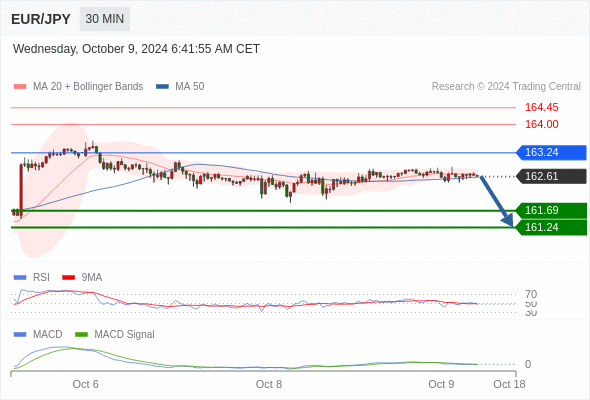Click the MA 20 + Bollinger Bands legend swatch
590x400 pixels.
pyautogui.click(x=20, y=87)
